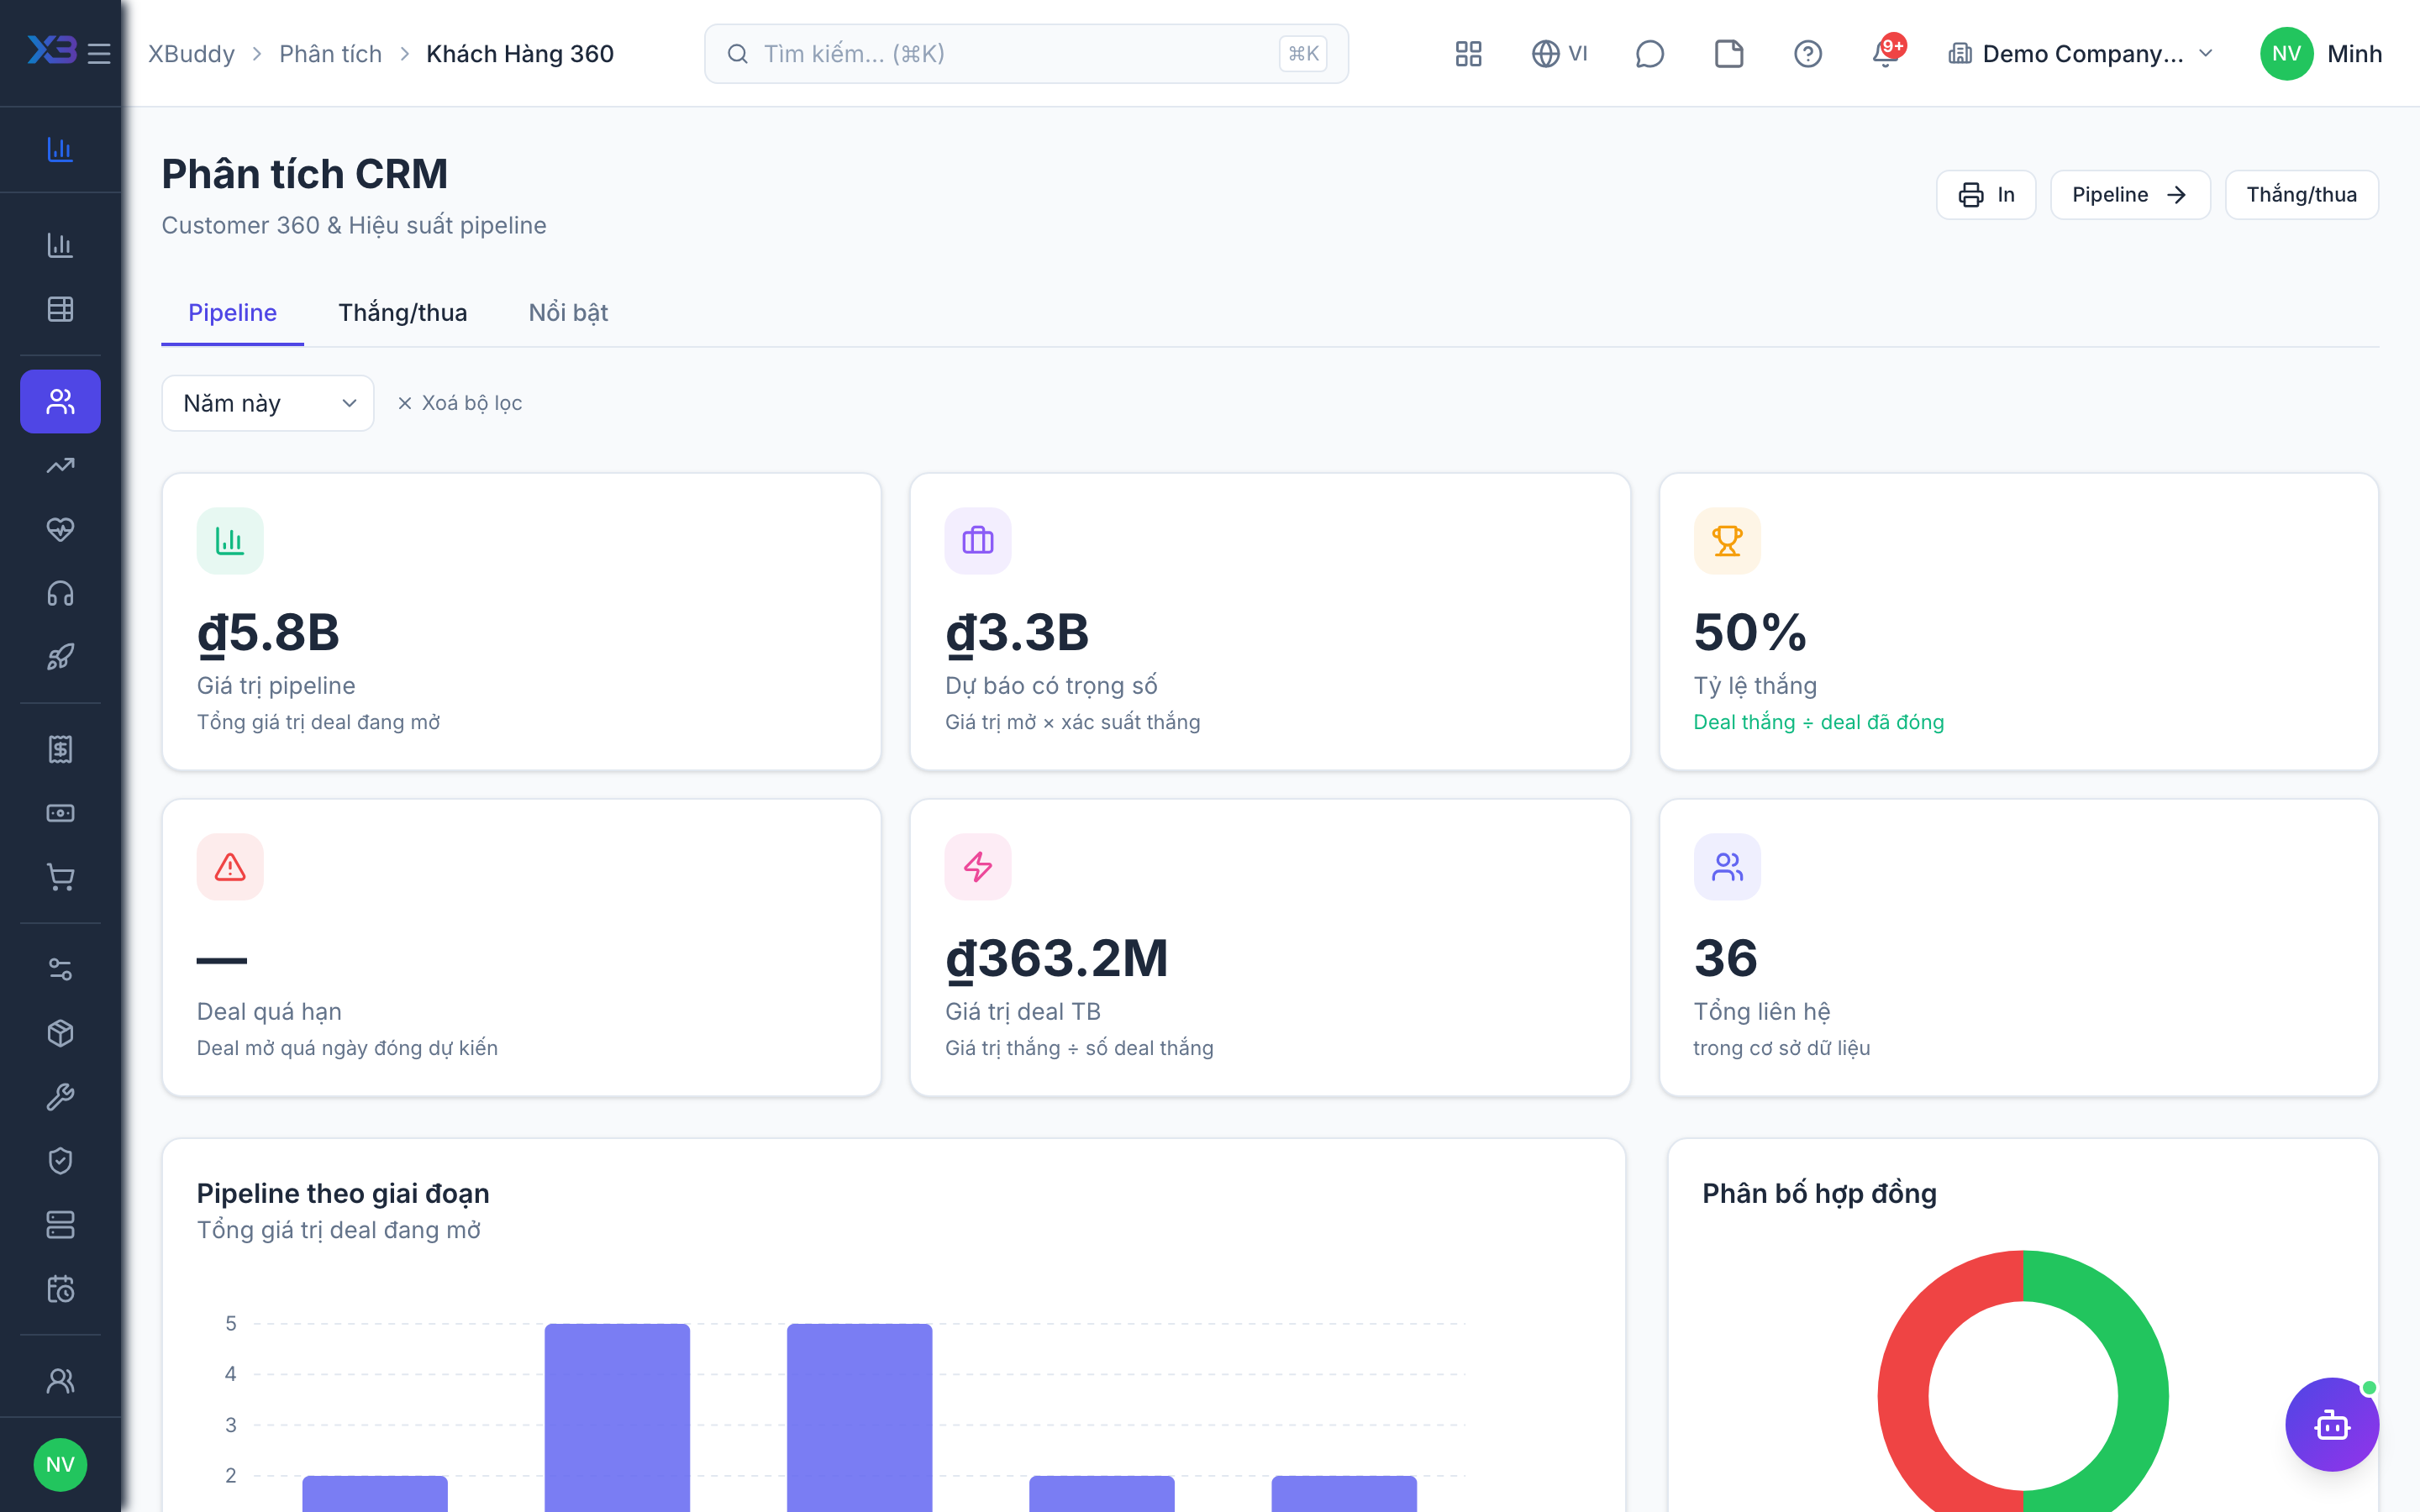Open the Giá trị deal TB ₫363.2M card
Viewport: 2420px width, 1512px height.
coord(1270,948)
